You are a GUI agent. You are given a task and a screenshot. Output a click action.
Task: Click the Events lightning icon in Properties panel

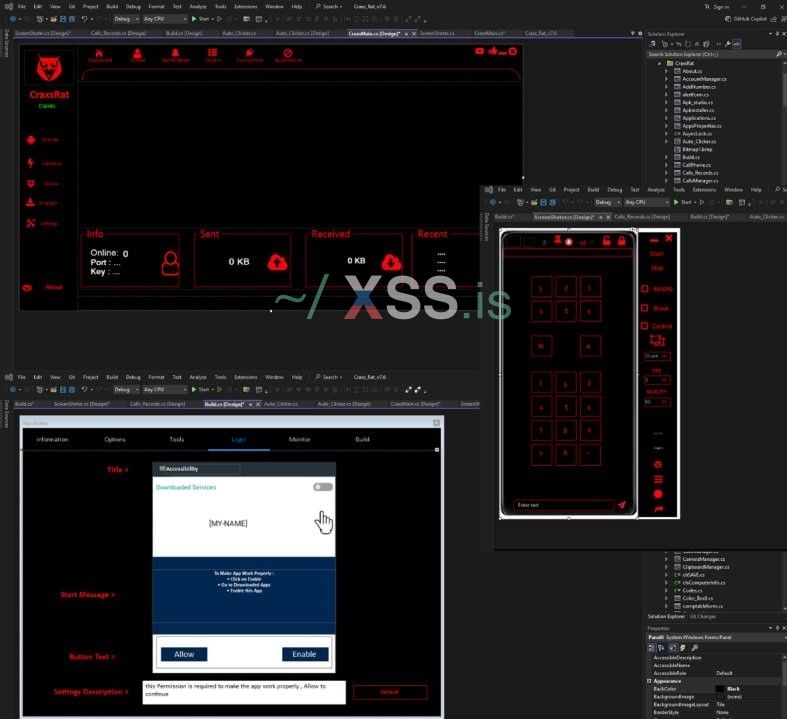coord(683,648)
